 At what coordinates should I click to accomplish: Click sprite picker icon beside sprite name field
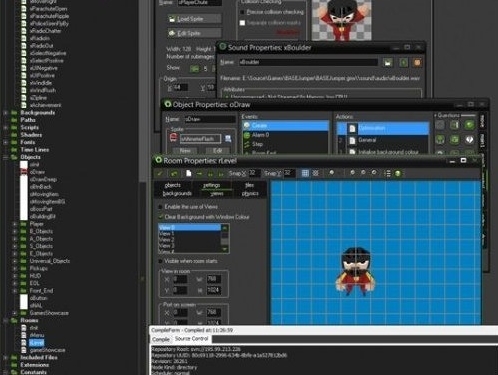tap(228, 139)
